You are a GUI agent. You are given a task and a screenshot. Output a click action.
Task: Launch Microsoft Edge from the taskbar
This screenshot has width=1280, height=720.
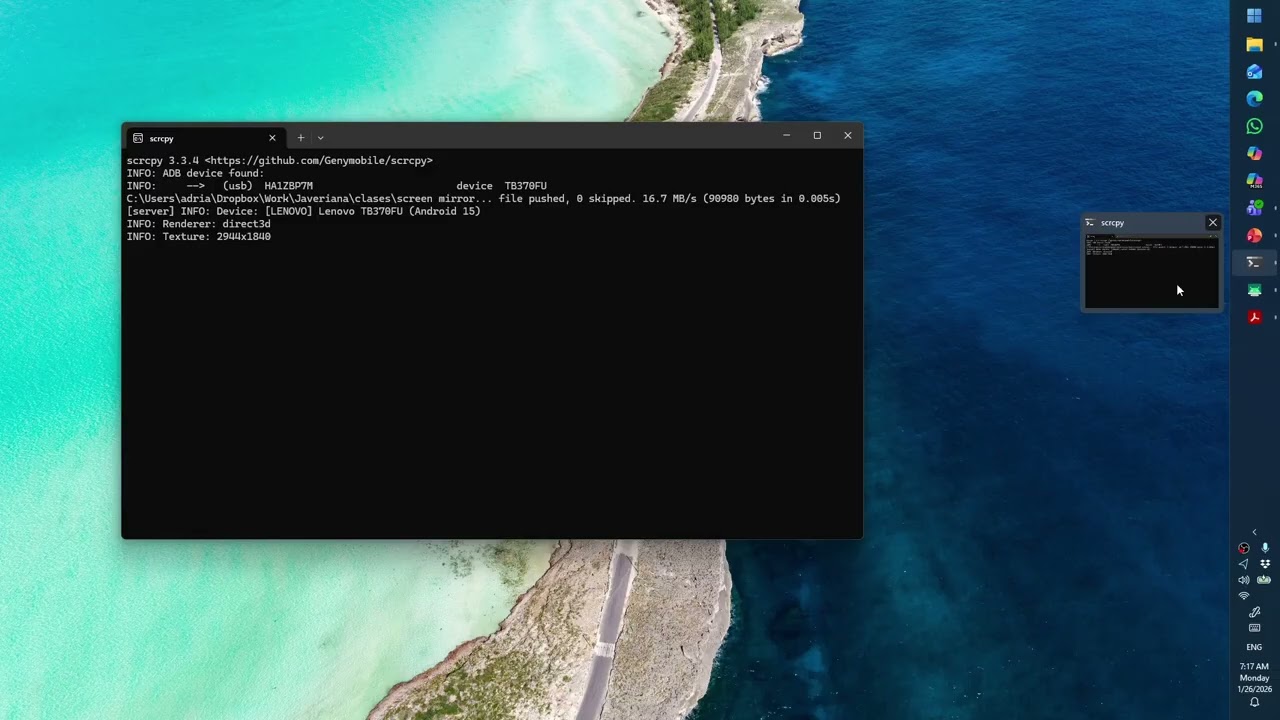point(1254,99)
